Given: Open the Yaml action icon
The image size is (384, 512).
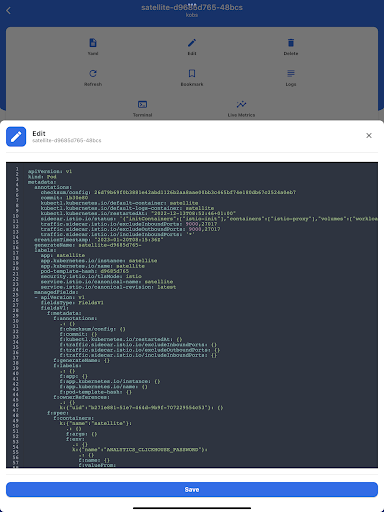Looking at the screenshot, I should 93,43.
